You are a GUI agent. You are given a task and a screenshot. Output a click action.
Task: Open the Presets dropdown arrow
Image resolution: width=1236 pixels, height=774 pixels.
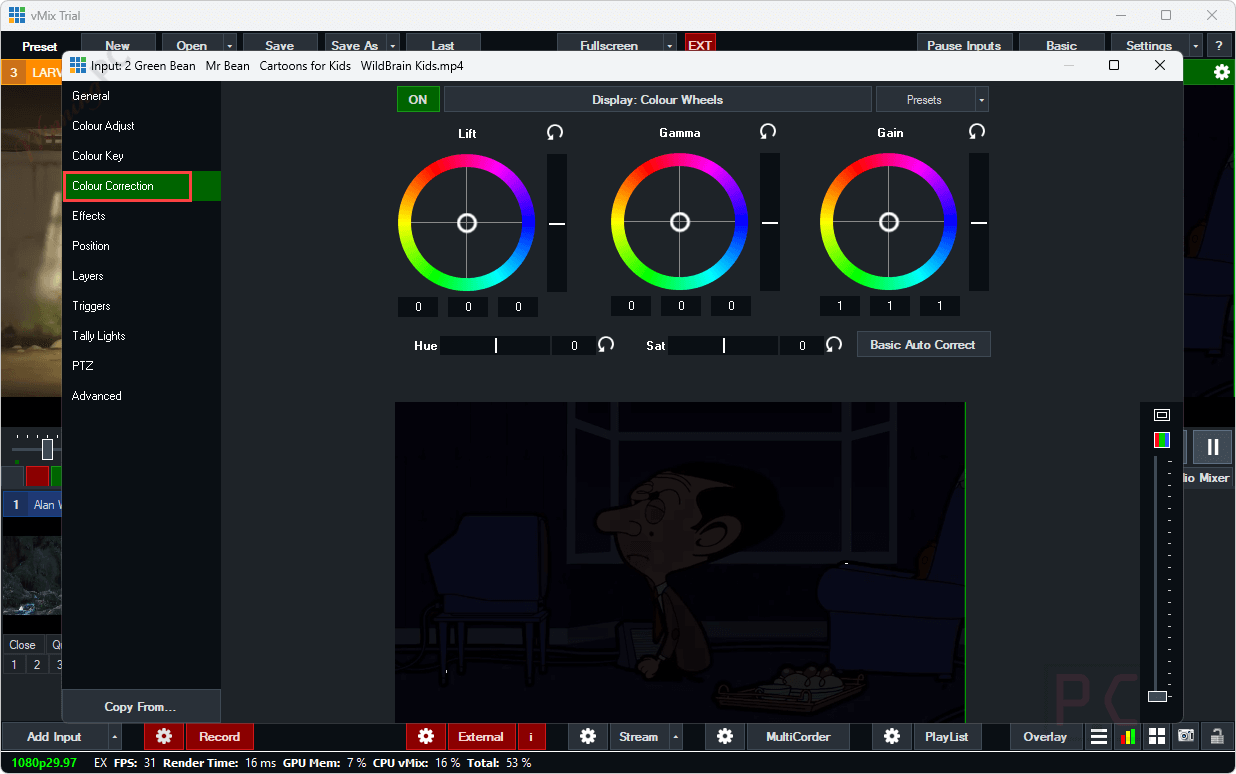982,99
